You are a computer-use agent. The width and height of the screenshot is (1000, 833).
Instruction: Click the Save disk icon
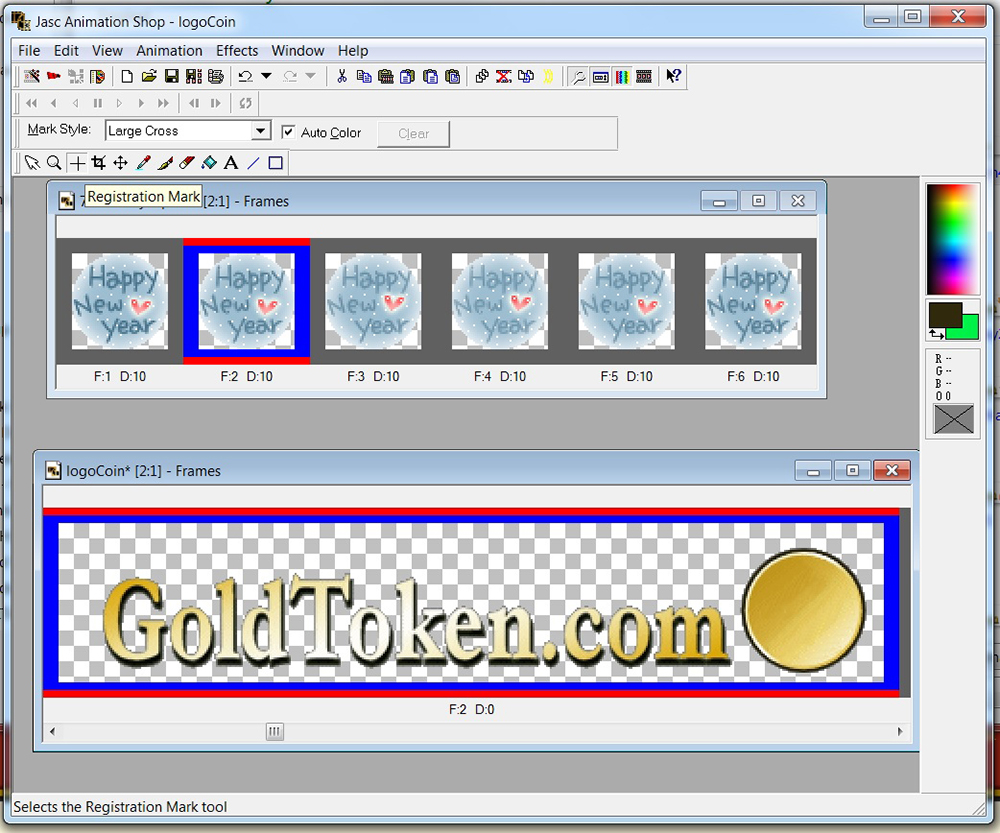click(x=171, y=76)
